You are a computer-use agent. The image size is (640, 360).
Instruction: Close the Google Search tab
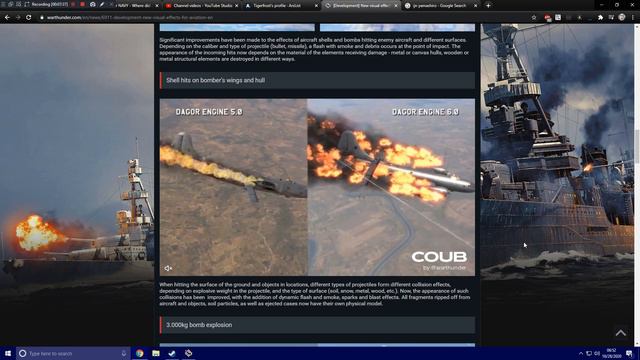[475, 6]
